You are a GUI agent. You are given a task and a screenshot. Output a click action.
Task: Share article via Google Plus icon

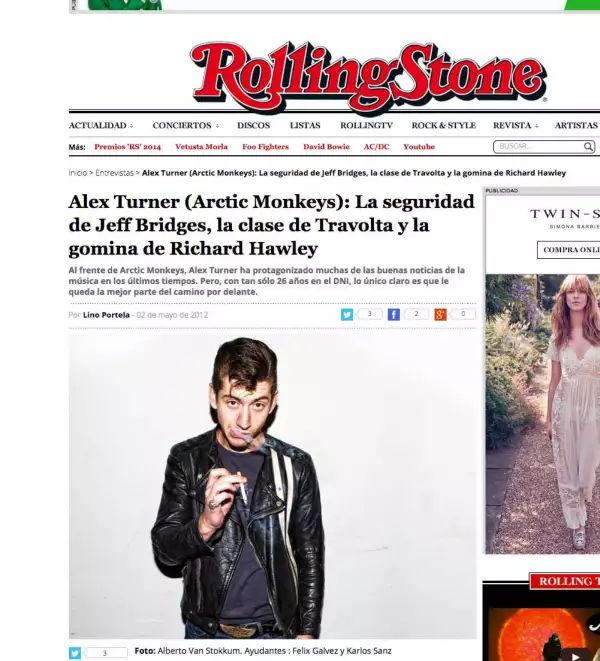click(x=440, y=314)
